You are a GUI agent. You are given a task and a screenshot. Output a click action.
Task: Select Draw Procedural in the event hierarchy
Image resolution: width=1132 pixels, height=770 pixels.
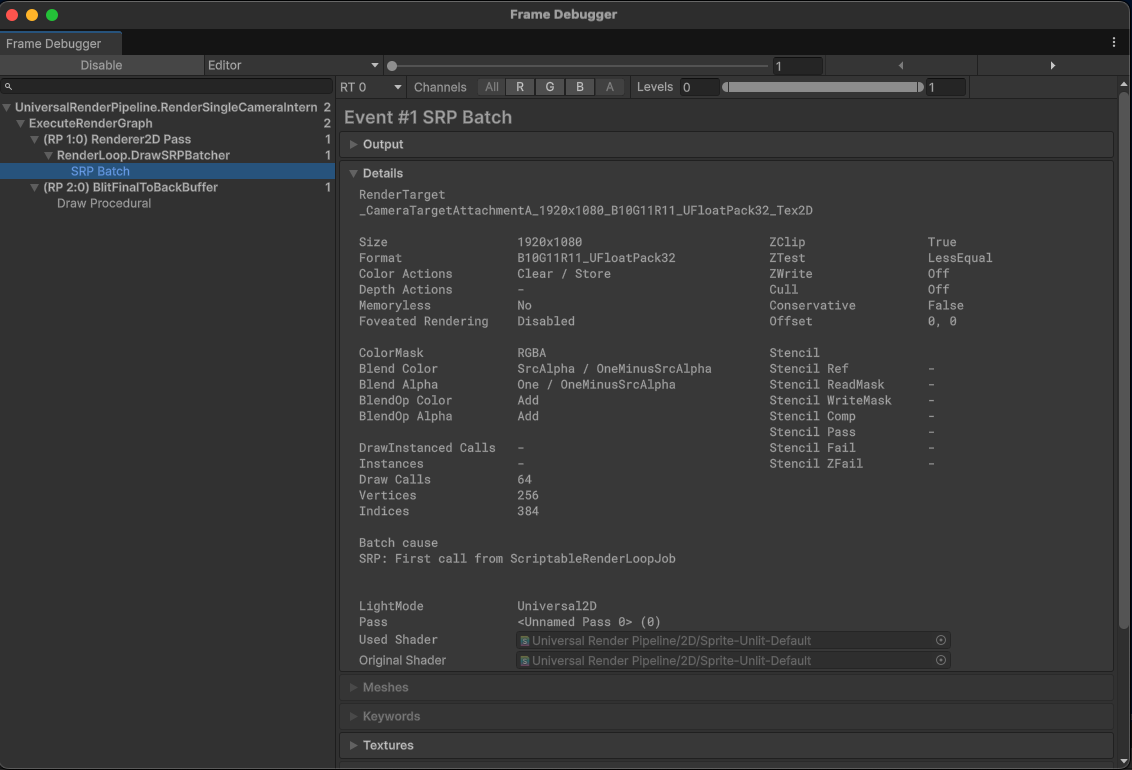(104, 203)
